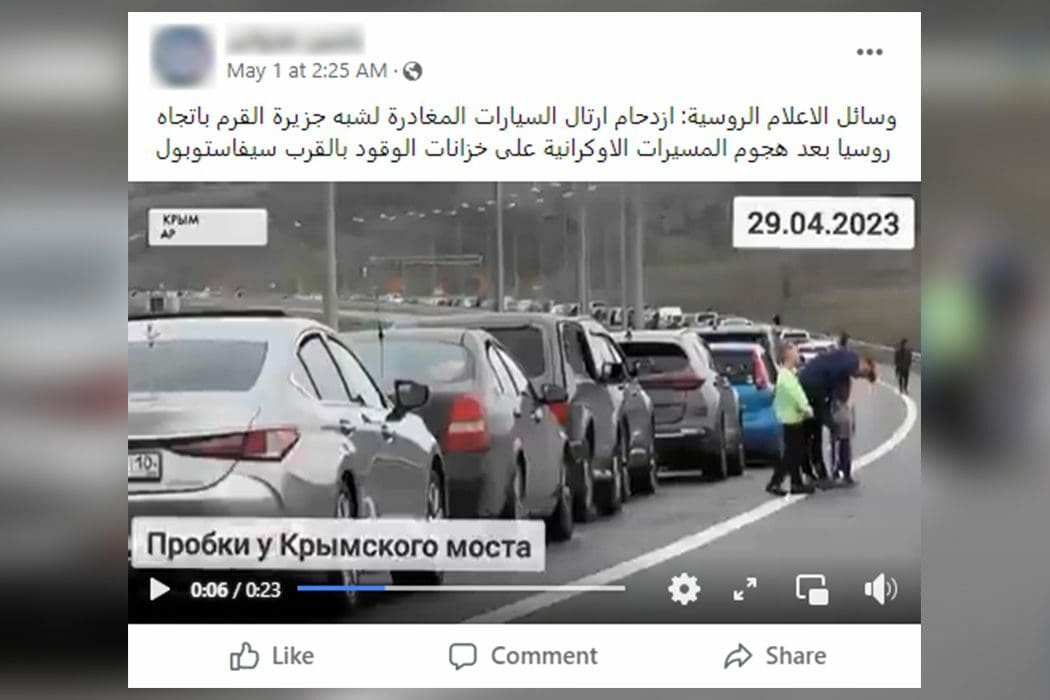Open video settings gear icon

(x=684, y=589)
